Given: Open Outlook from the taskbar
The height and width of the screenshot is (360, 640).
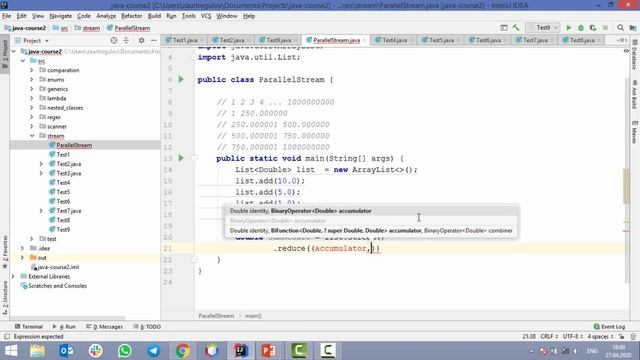Looking at the screenshot, I should (x=67, y=351).
